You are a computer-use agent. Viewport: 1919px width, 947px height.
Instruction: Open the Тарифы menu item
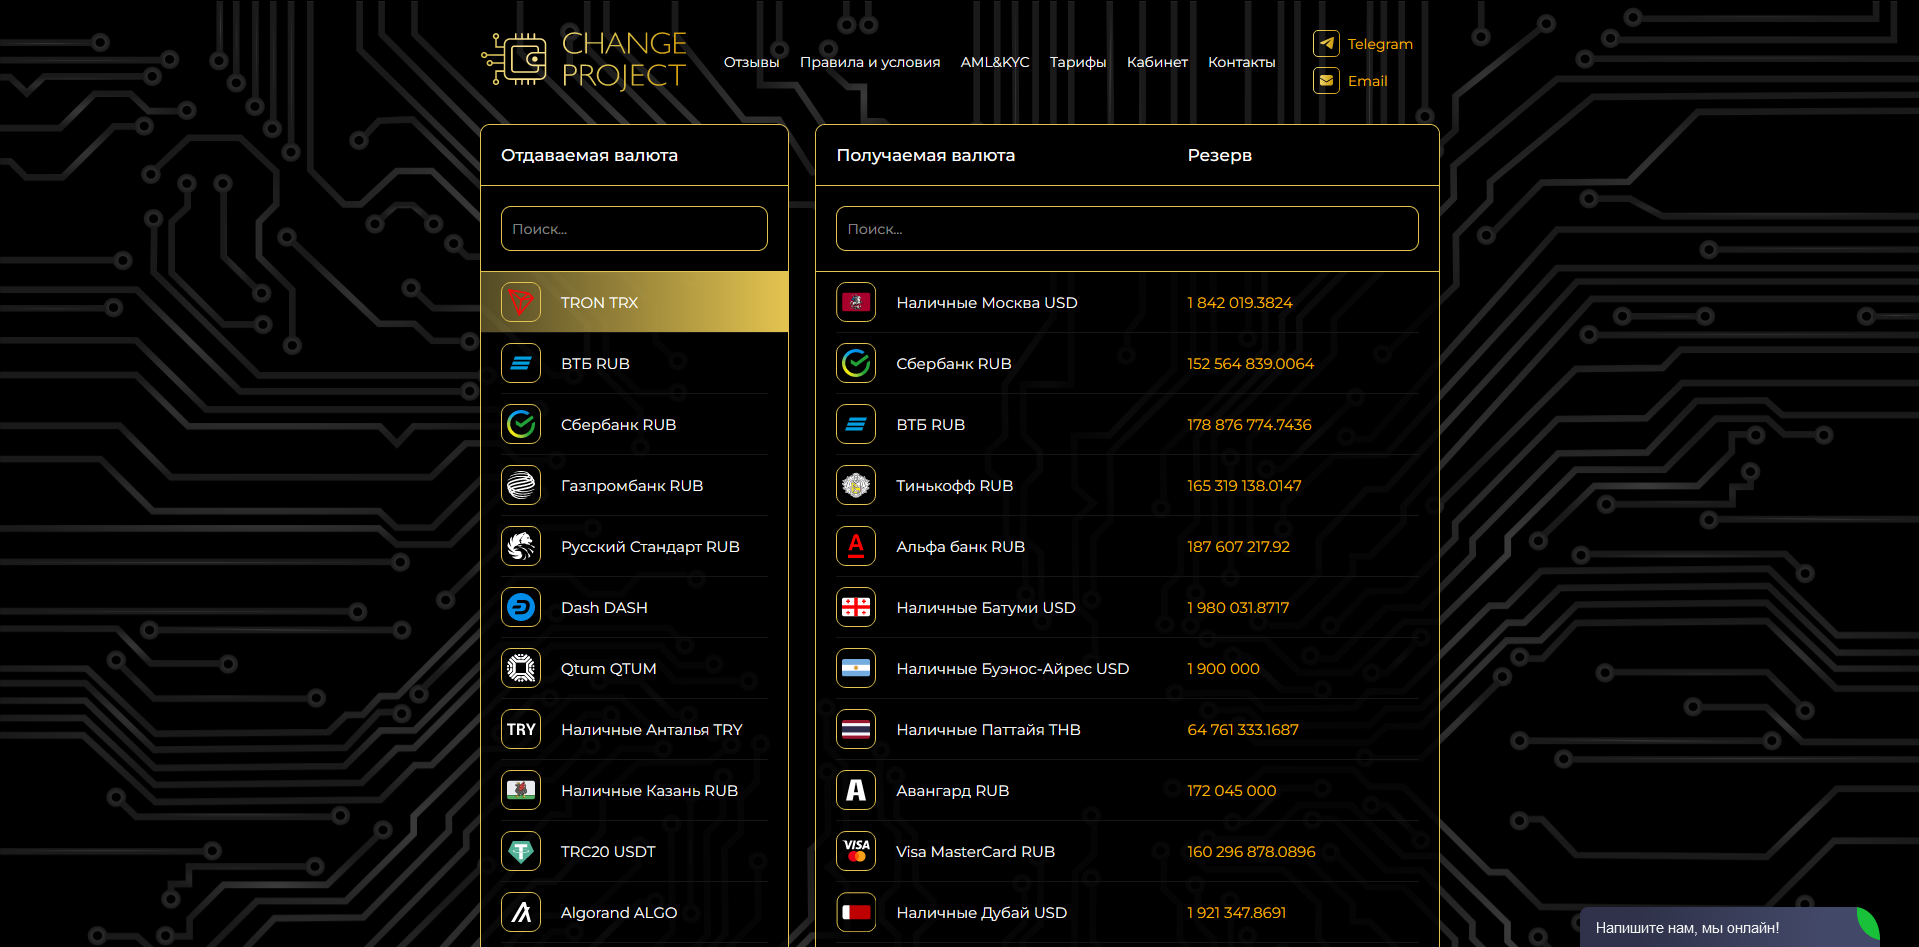click(1078, 62)
